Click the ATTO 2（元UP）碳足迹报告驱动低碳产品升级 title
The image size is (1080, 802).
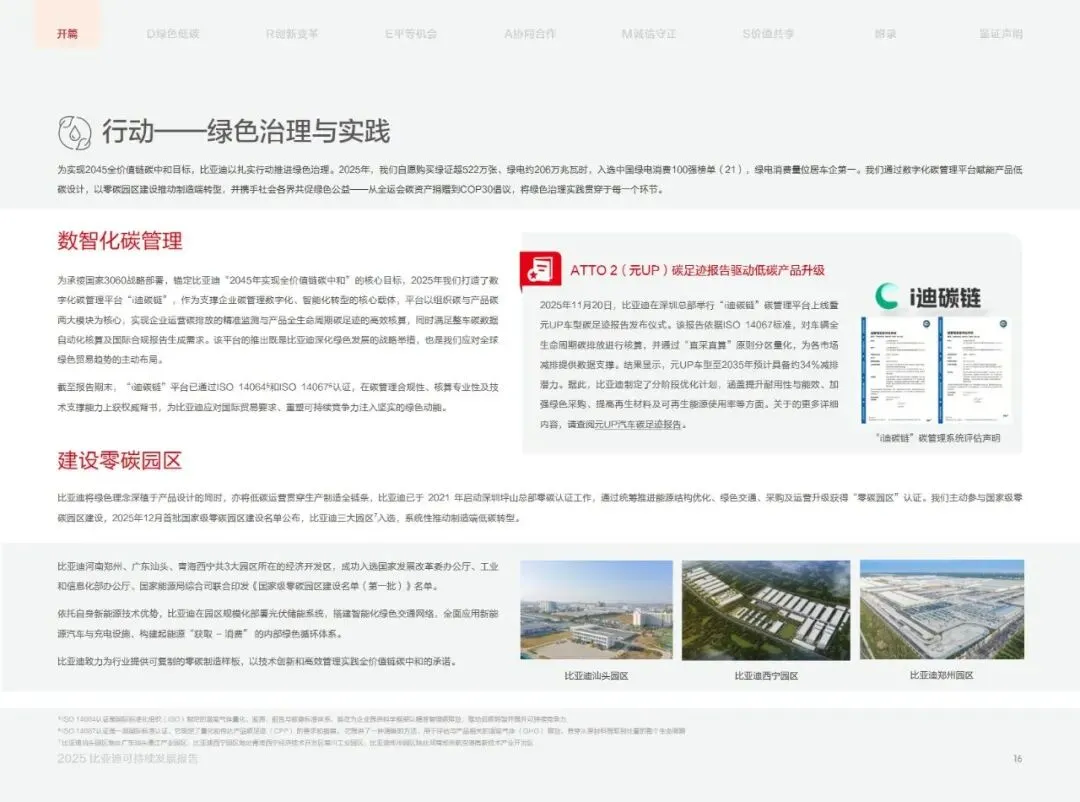coord(697,270)
